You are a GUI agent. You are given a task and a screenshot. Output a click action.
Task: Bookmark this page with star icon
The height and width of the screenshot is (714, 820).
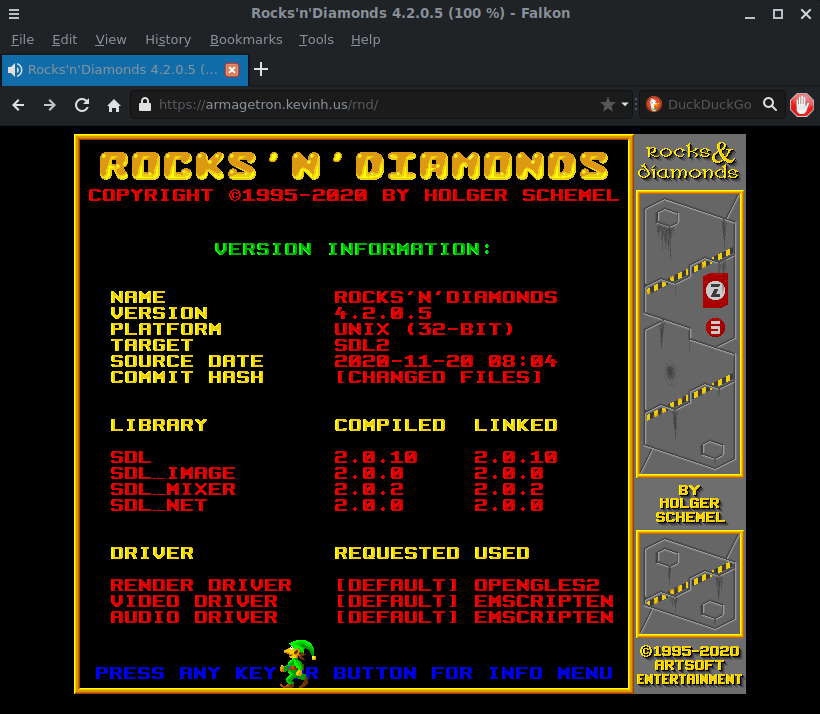coord(608,105)
